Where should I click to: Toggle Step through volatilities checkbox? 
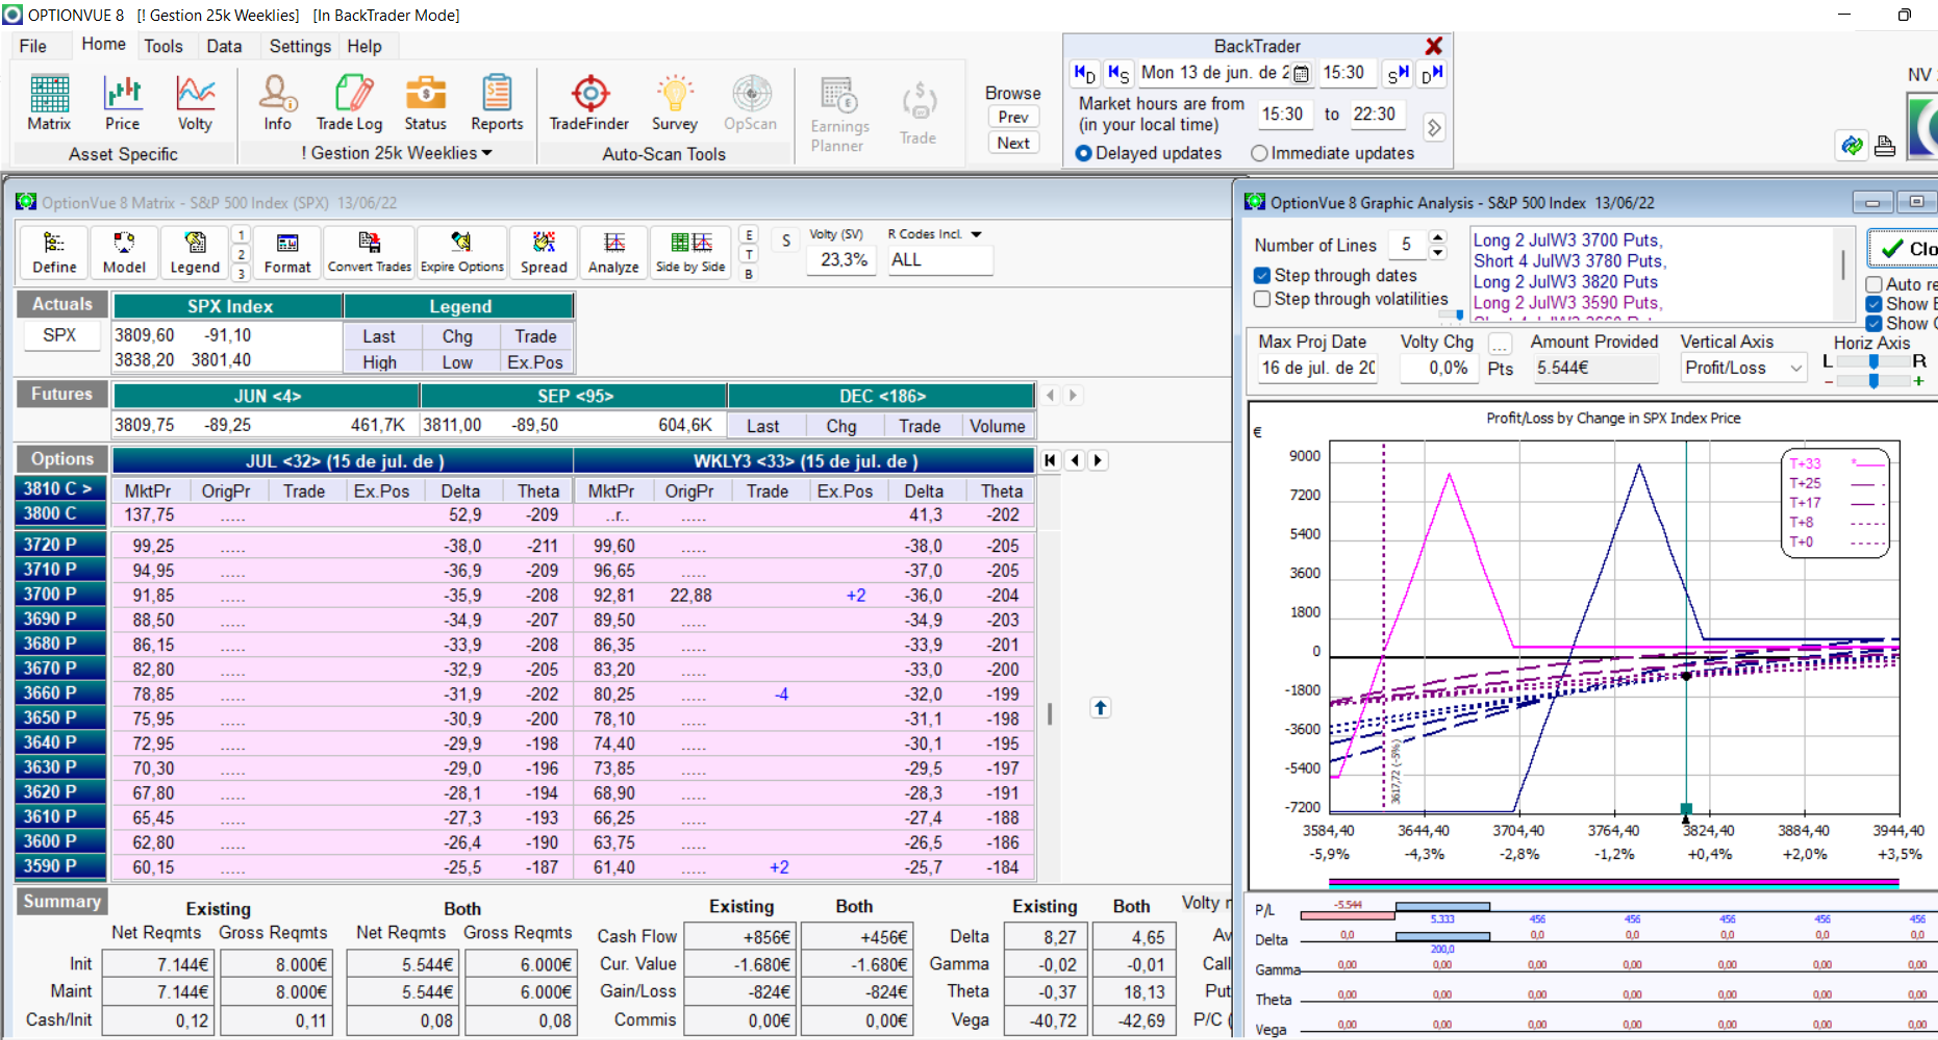[x=1262, y=299]
